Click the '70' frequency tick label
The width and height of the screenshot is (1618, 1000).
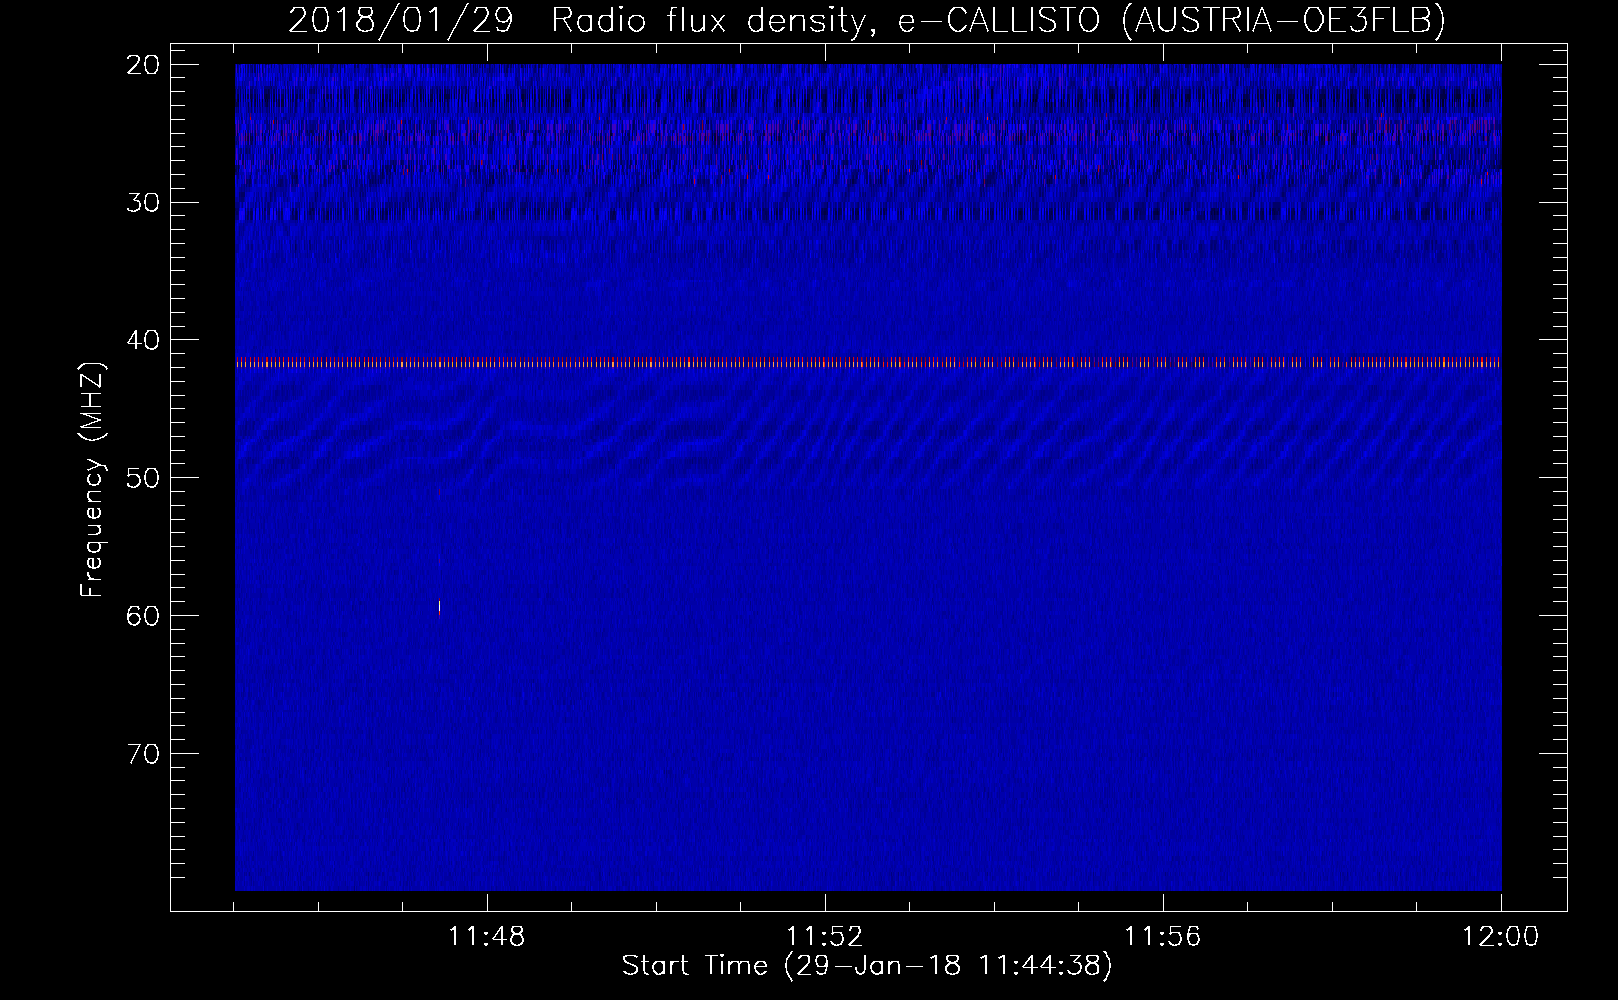143,752
